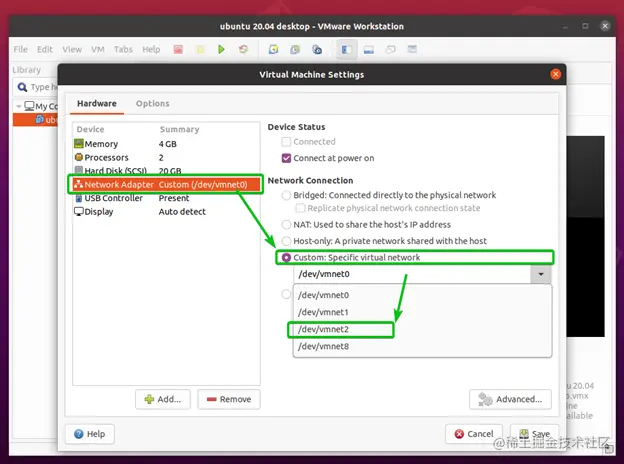The image size is (624, 464).
Task: Click the library search magnifier icon
Action: (23, 87)
